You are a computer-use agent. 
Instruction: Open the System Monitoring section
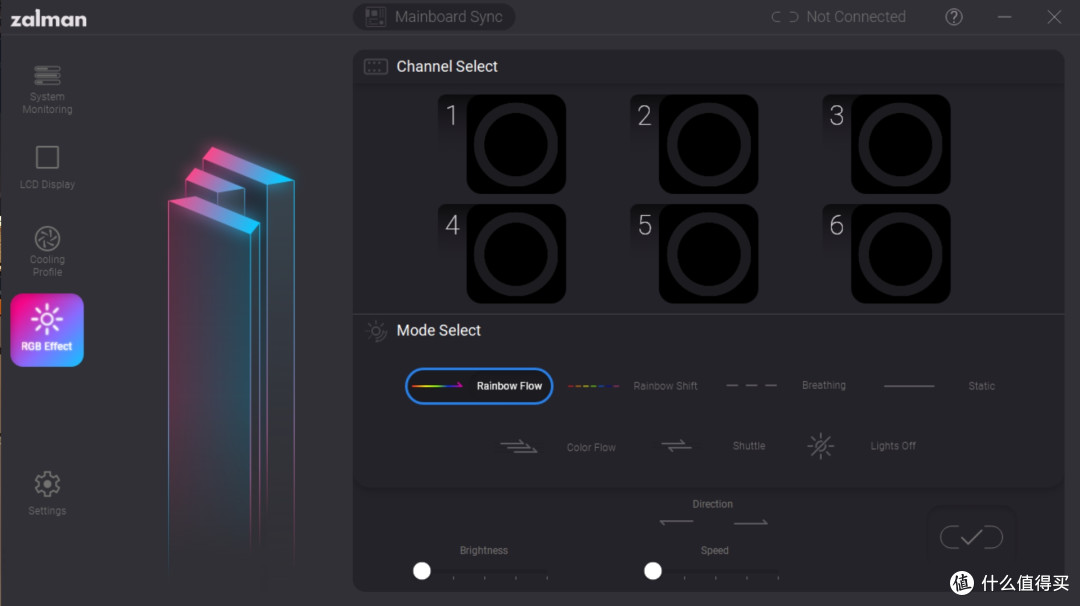click(47, 90)
